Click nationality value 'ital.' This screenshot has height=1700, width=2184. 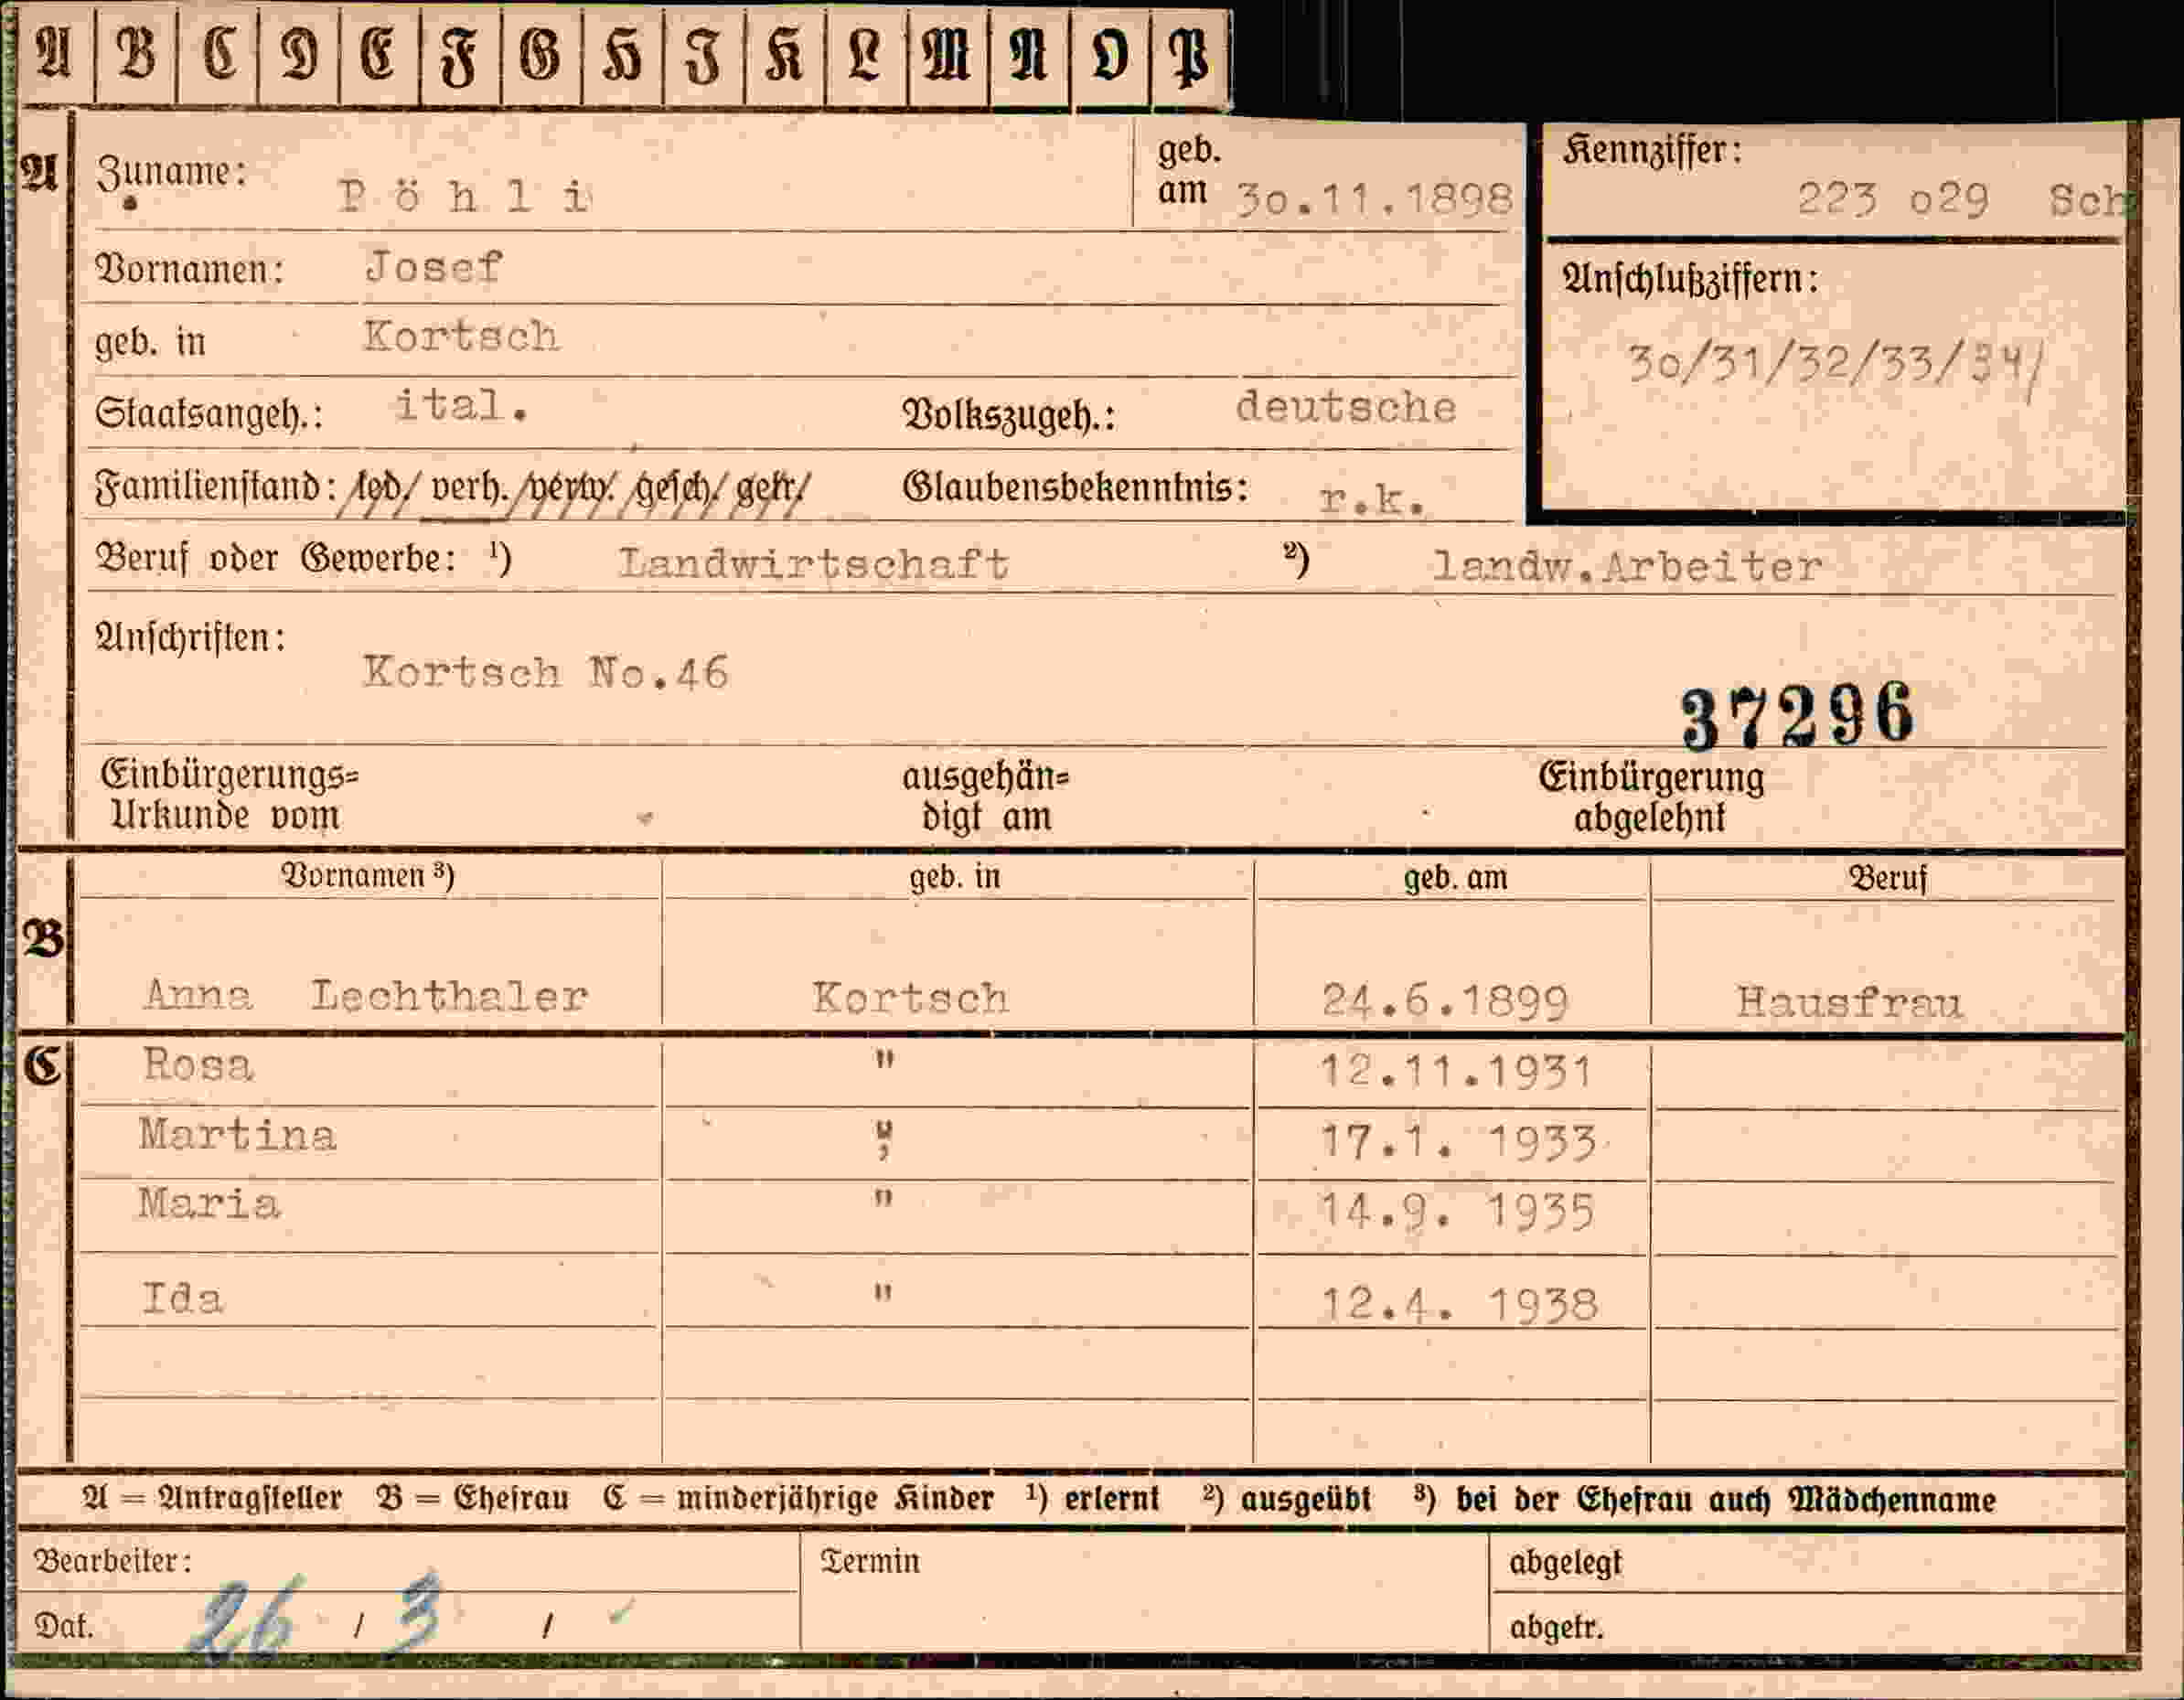tap(461, 406)
